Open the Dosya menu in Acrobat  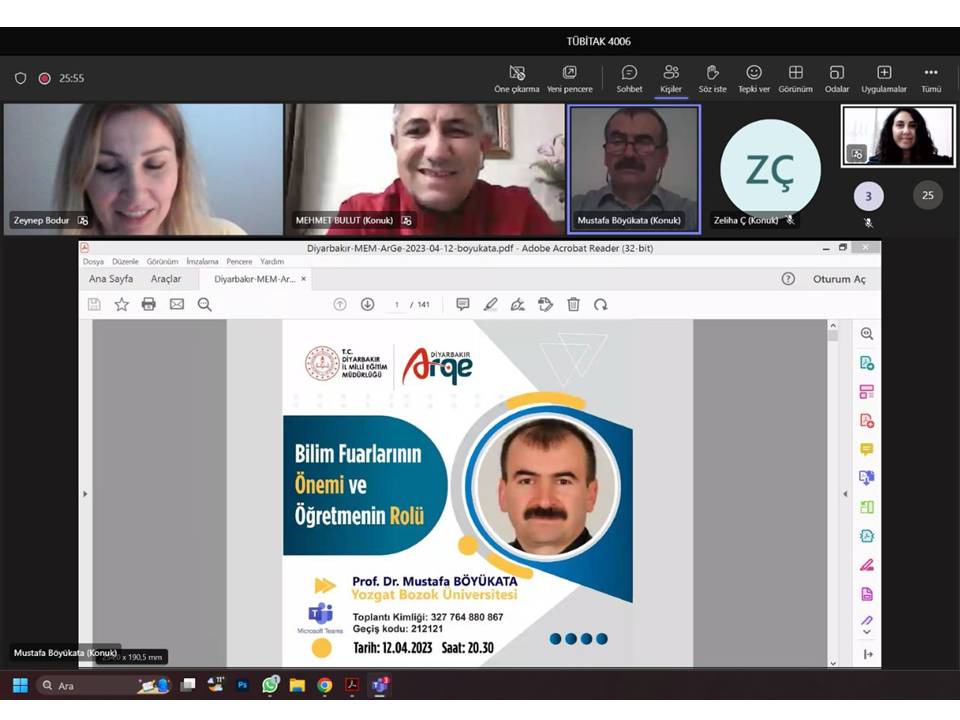pos(93,261)
